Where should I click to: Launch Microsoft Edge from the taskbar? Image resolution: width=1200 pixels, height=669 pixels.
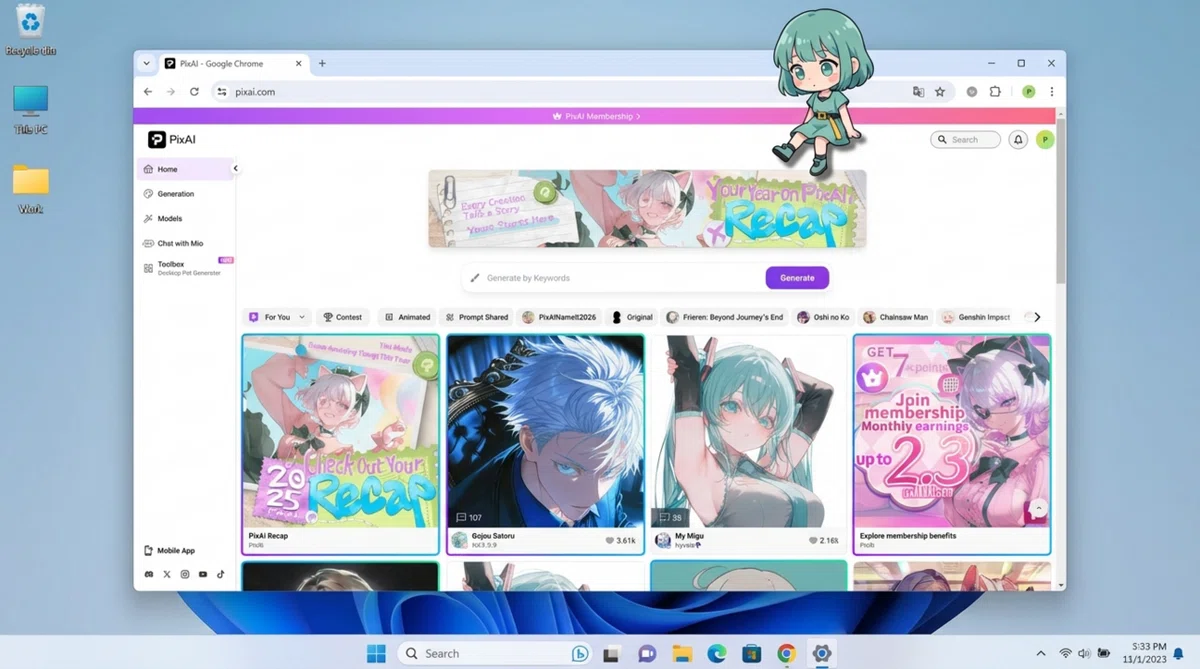[717, 653]
